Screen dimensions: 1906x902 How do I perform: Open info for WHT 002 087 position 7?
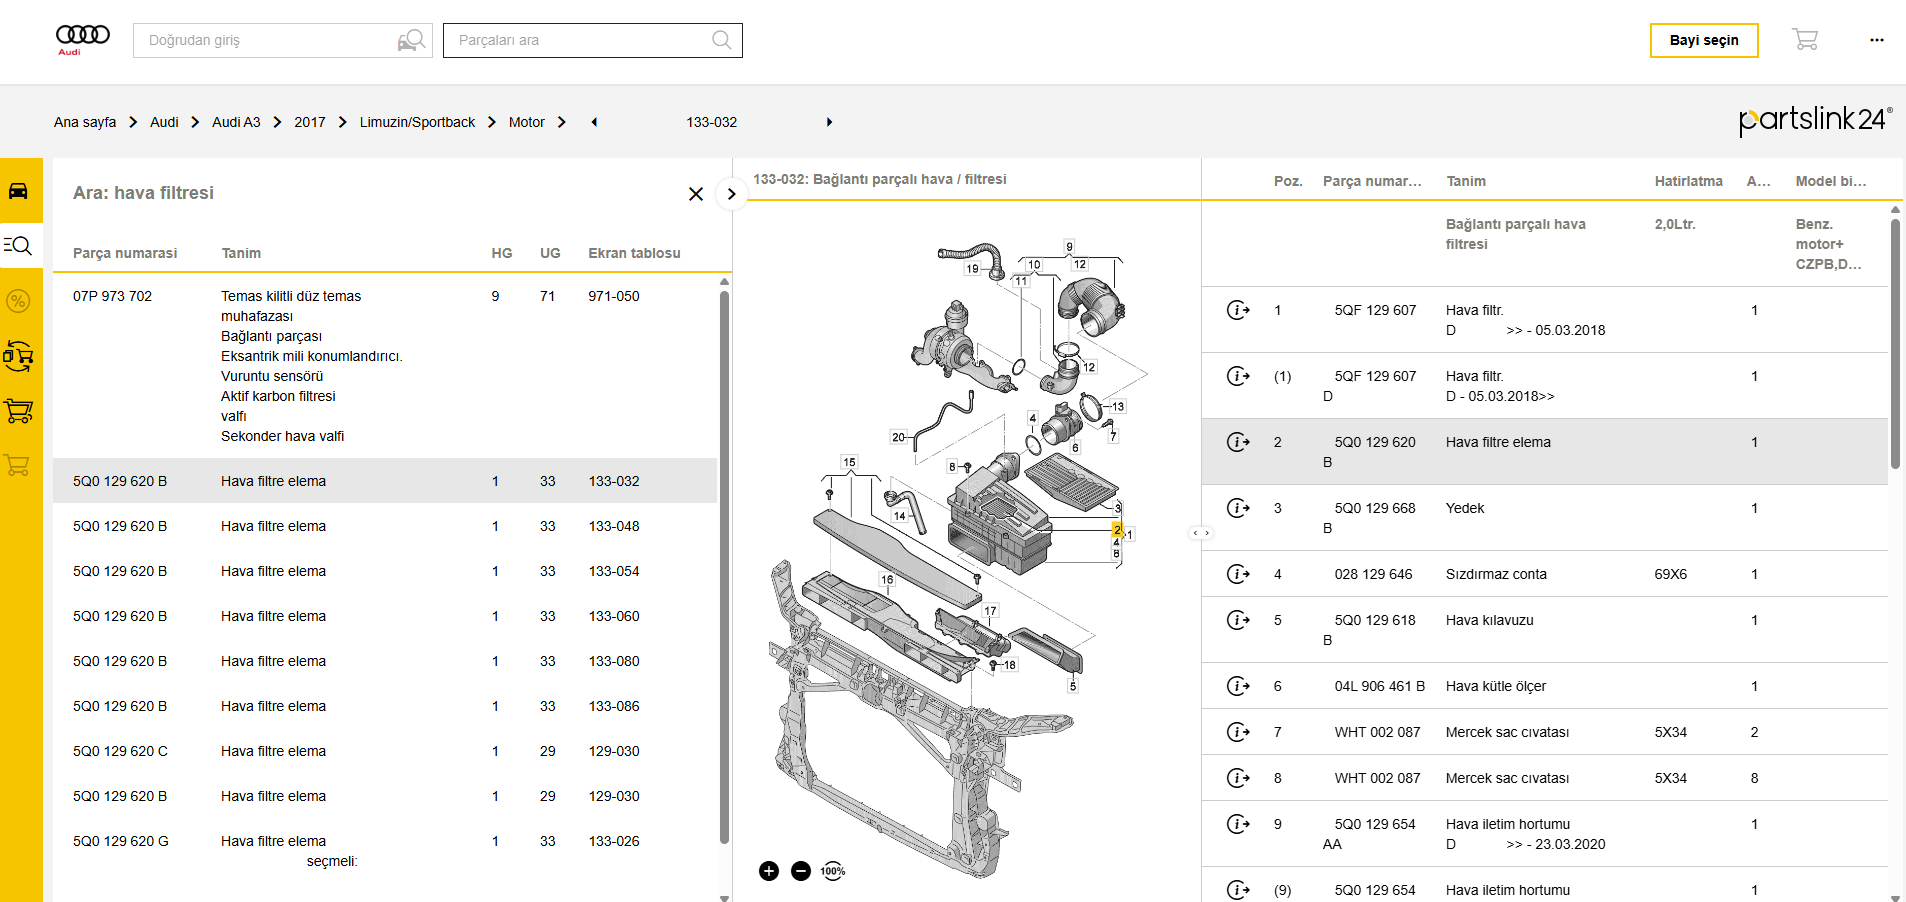[x=1238, y=732]
